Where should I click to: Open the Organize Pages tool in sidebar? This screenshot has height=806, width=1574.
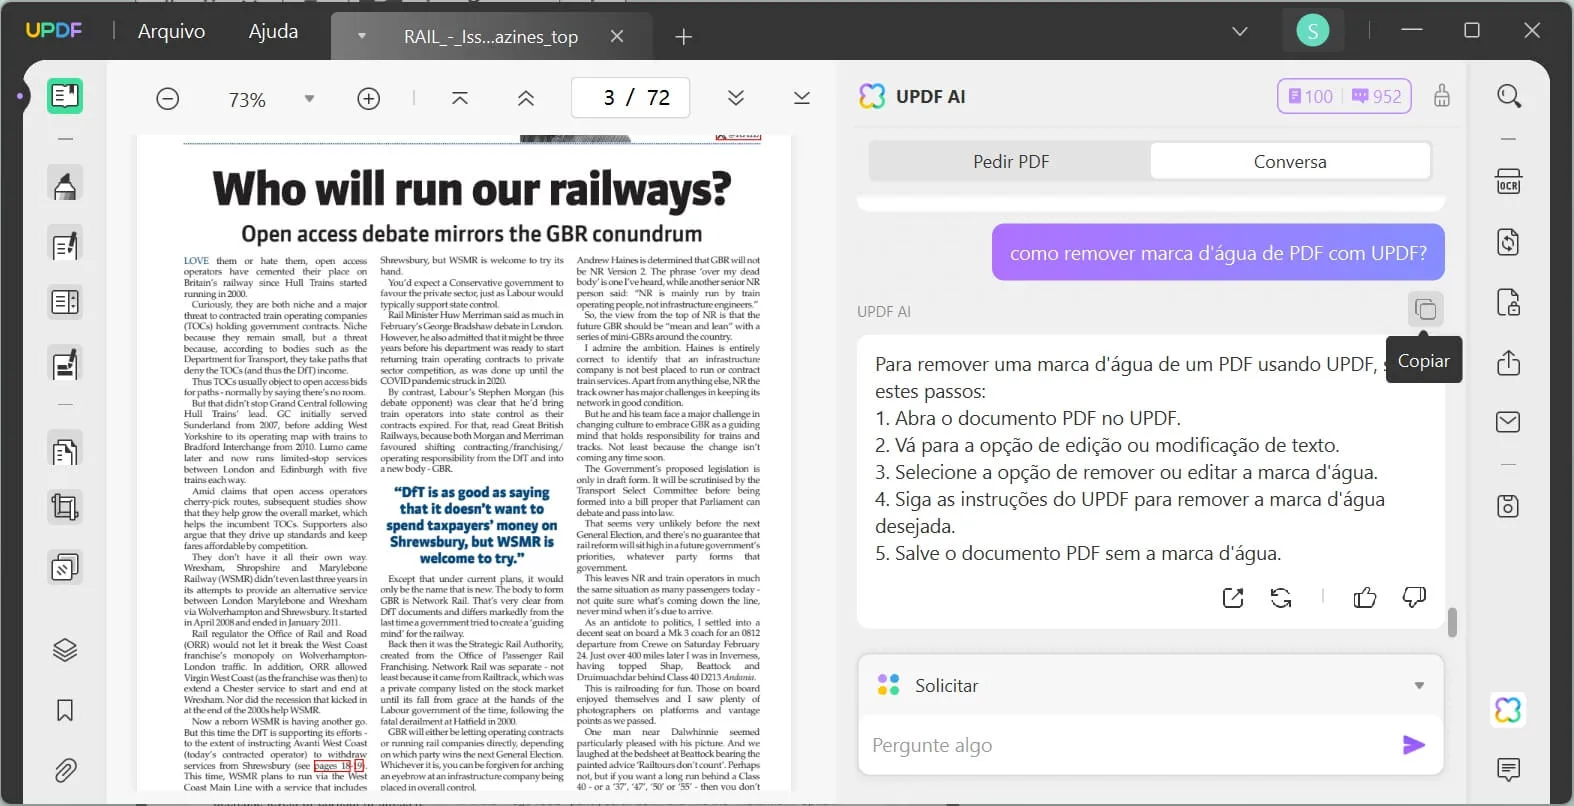[65, 452]
